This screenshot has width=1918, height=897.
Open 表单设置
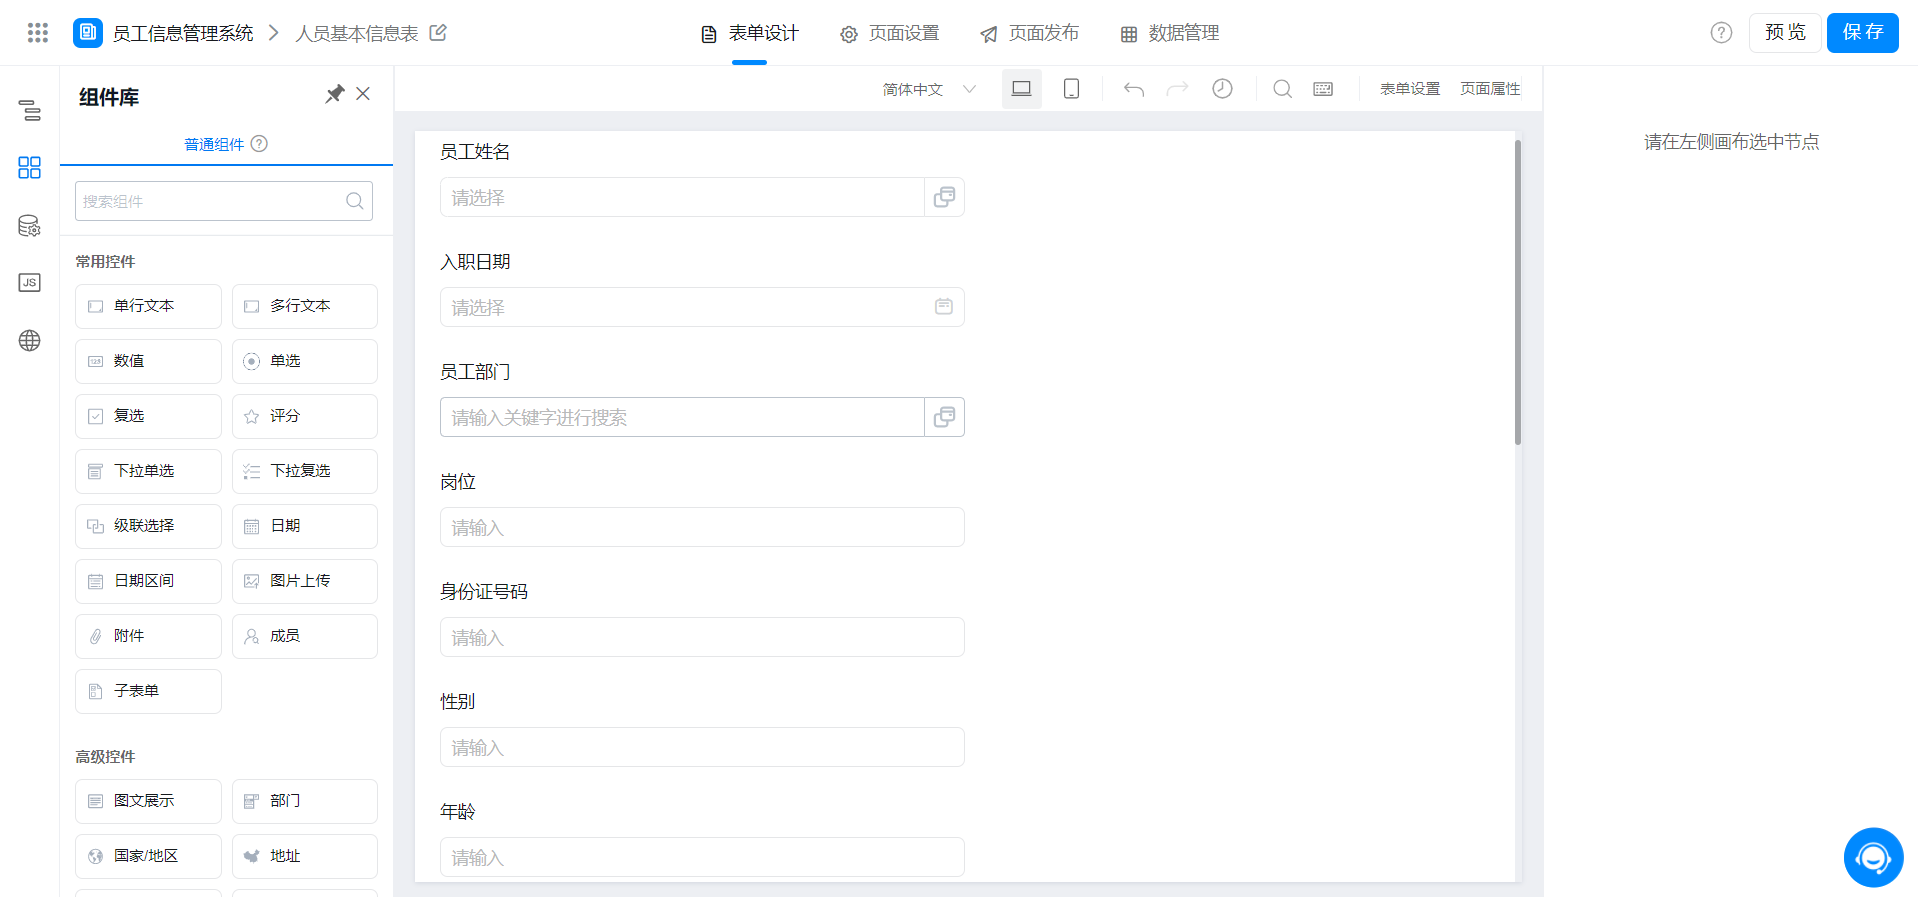click(x=1410, y=89)
